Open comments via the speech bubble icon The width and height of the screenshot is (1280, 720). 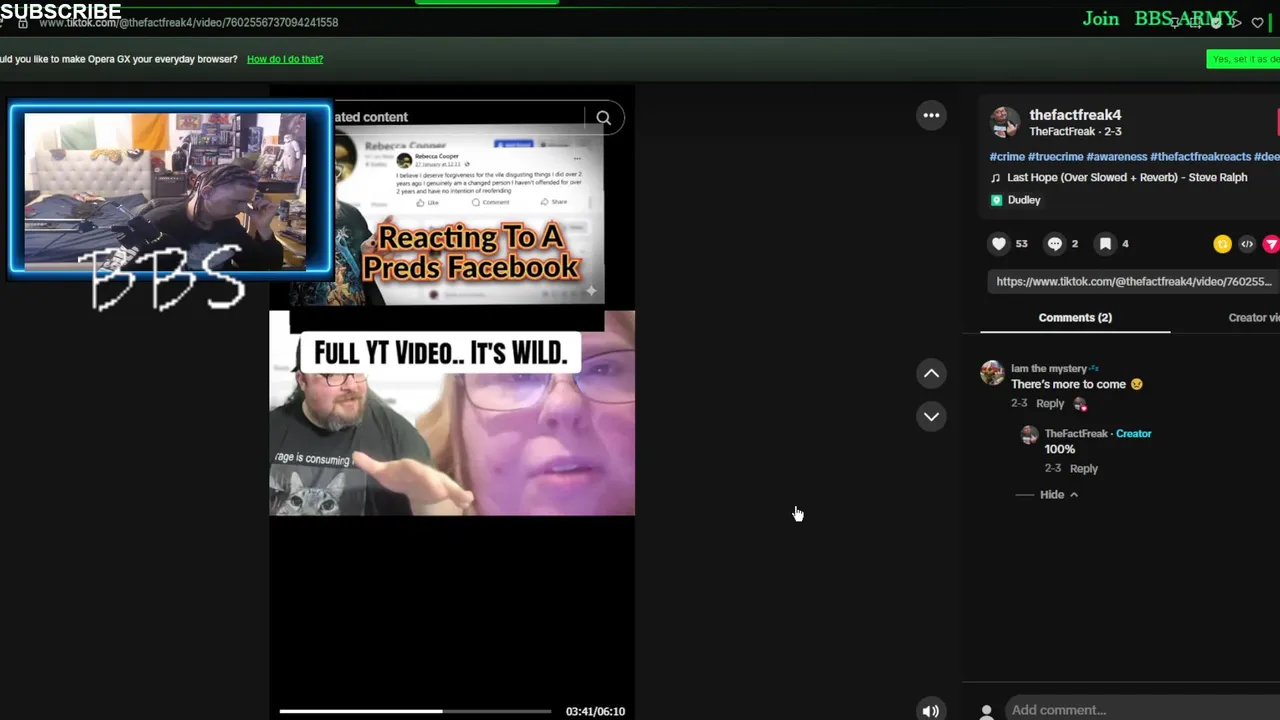[1055, 244]
